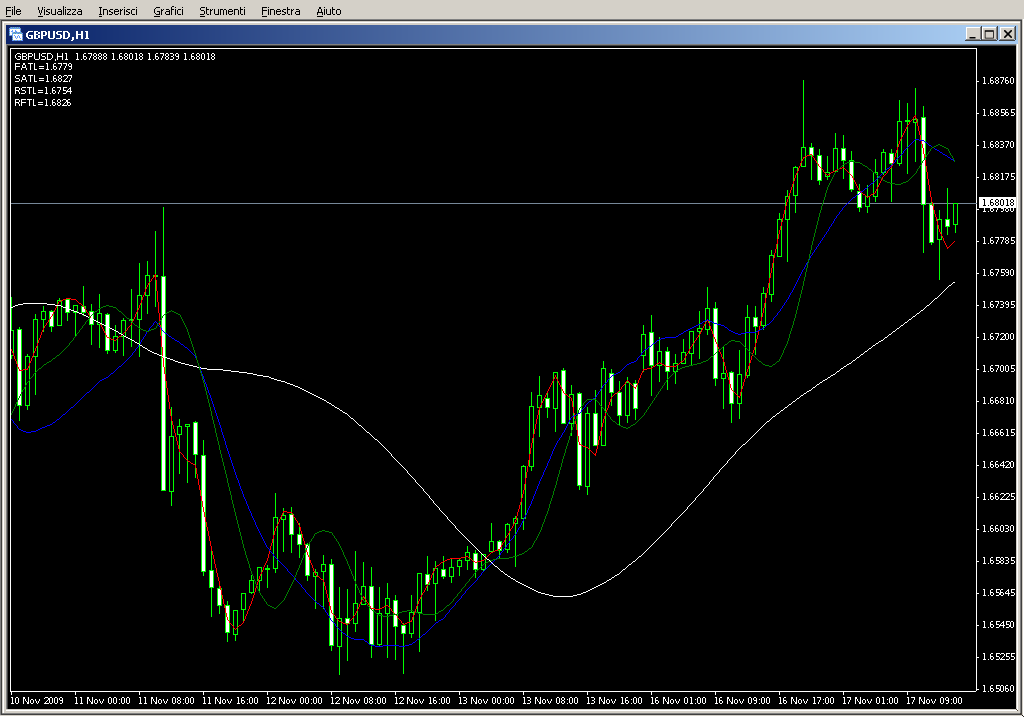Click the 12 Nov 16:00 time label

[422, 700]
